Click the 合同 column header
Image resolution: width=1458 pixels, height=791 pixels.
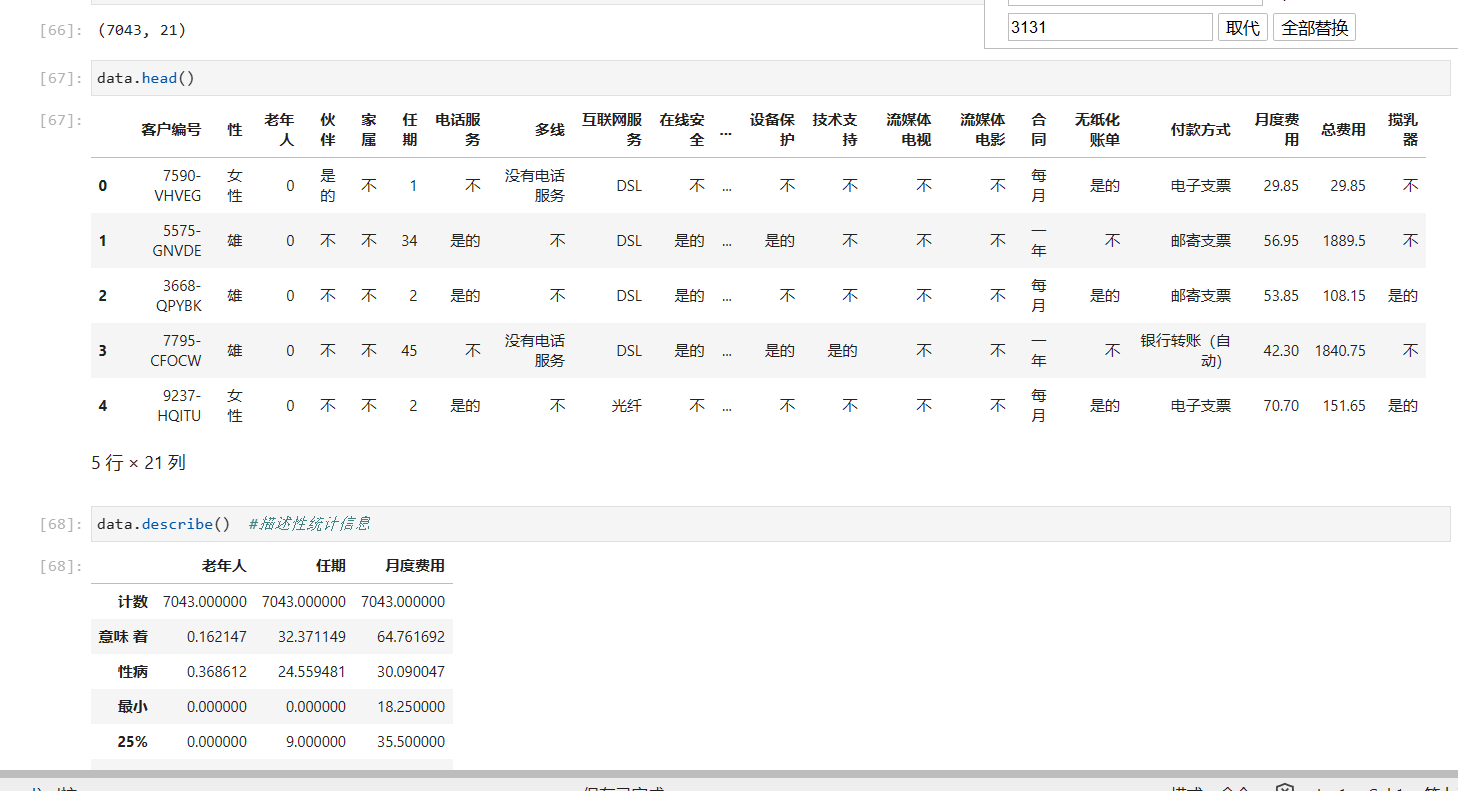pos(1039,129)
